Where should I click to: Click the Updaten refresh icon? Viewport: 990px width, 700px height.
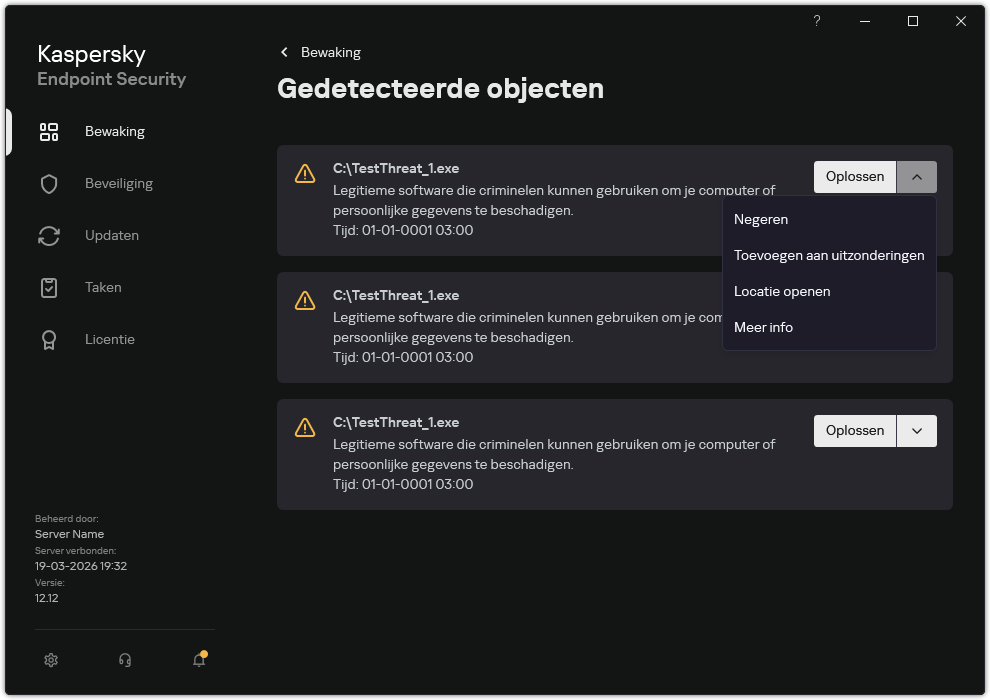coord(48,235)
